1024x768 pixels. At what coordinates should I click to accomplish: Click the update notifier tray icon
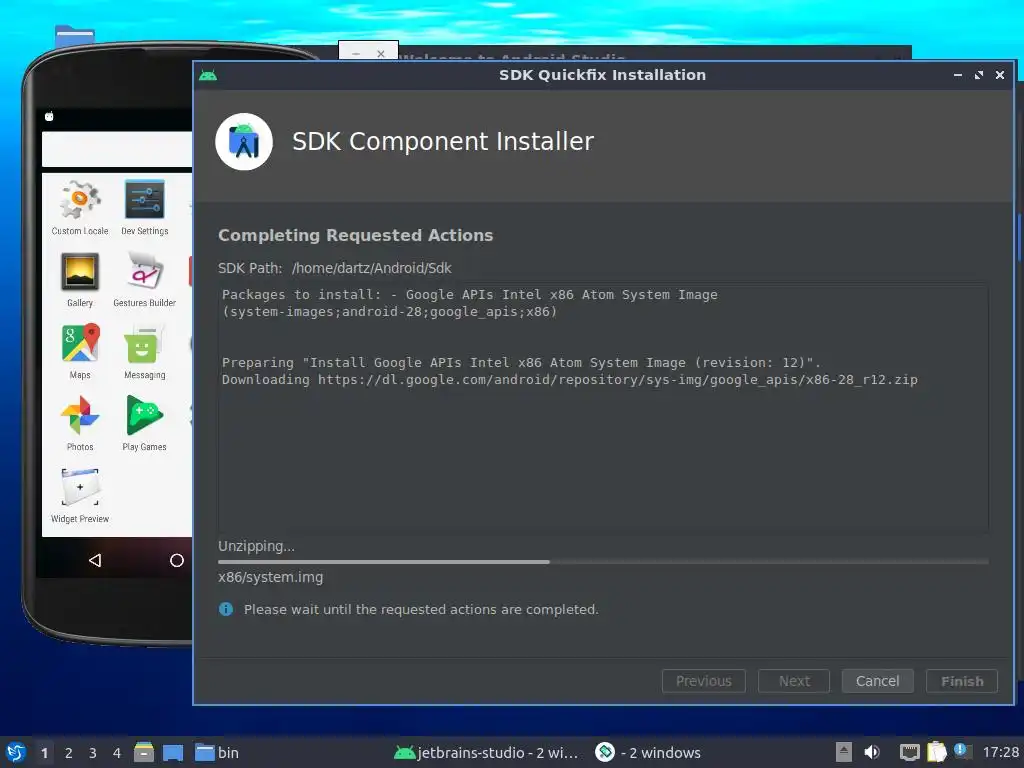pyautogui.click(x=962, y=750)
